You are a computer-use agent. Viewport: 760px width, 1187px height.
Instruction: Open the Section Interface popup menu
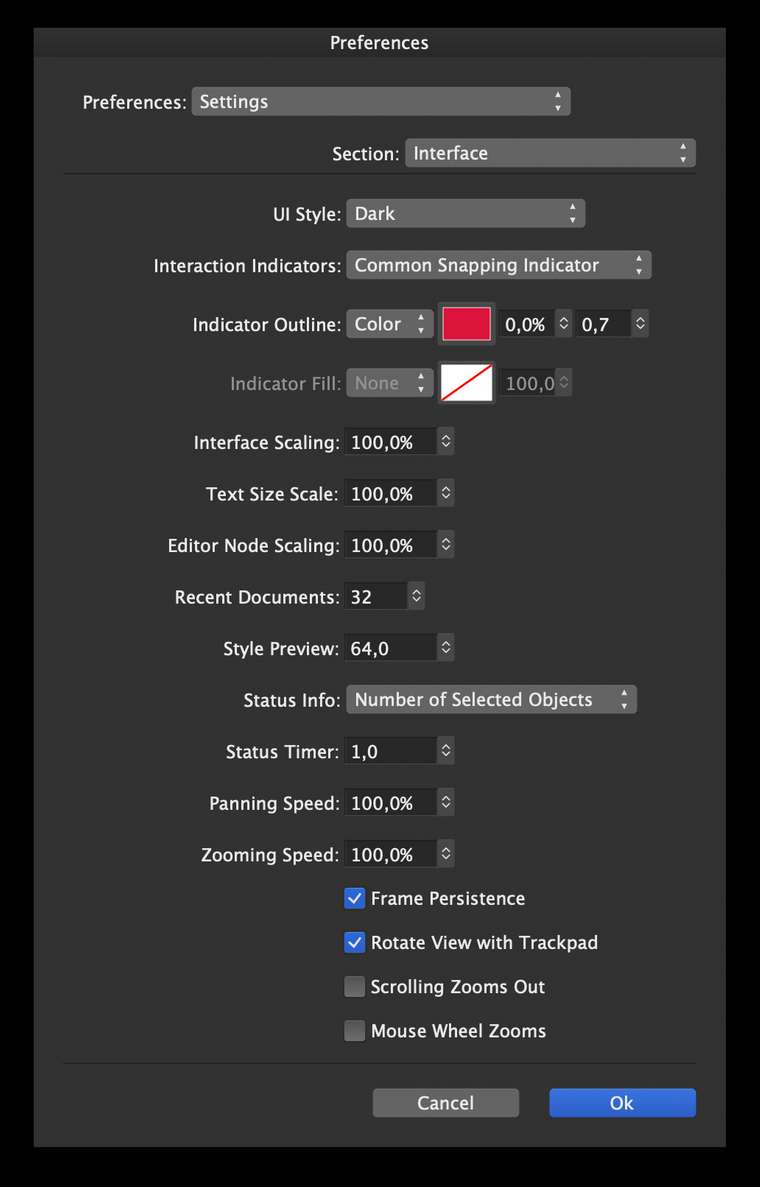click(x=550, y=153)
